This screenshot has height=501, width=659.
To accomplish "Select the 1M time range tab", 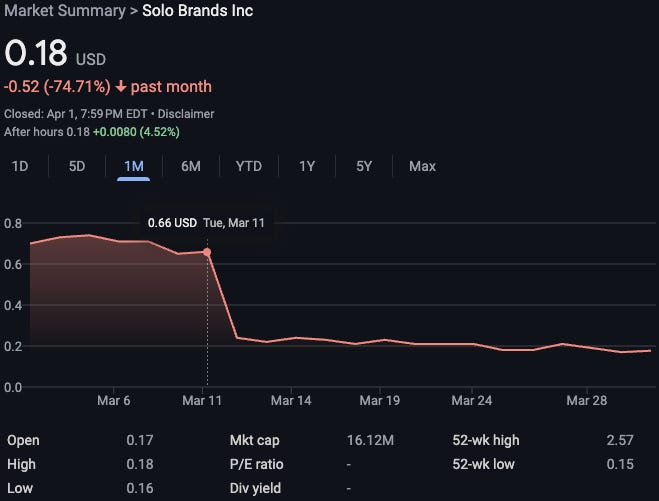I will click(134, 166).
